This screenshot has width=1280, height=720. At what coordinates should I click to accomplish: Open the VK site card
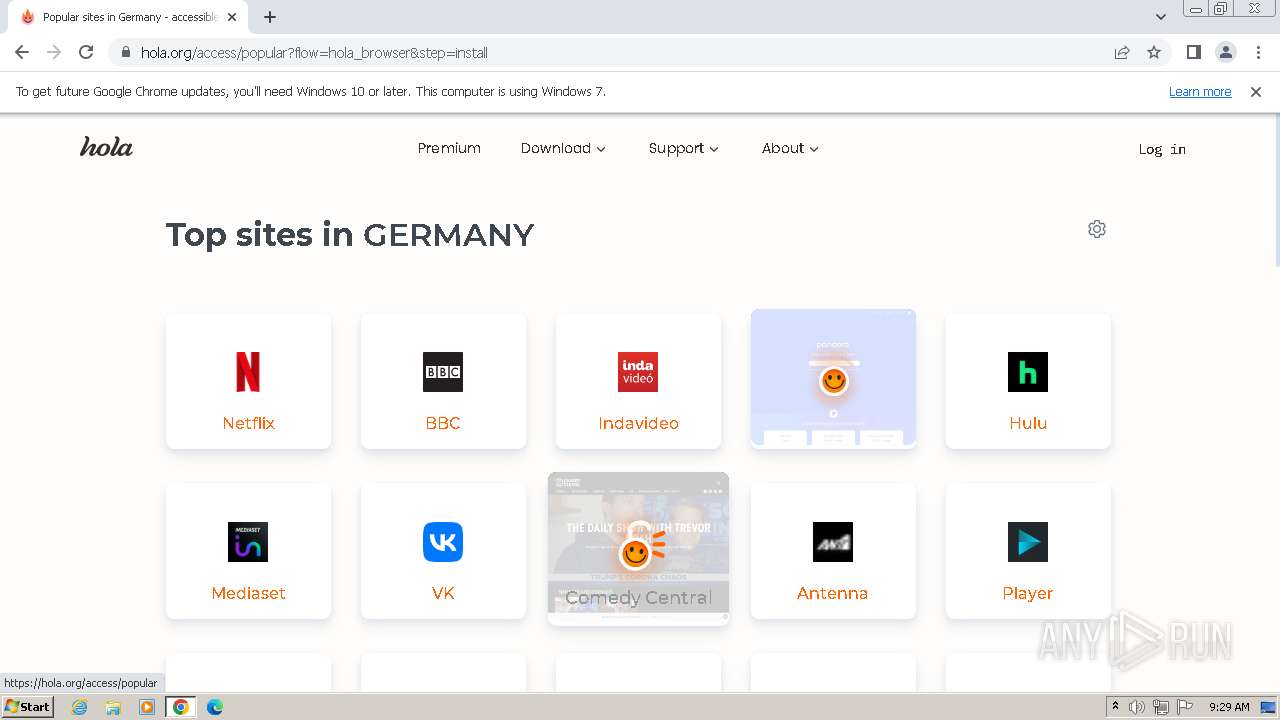click(443, 551)
